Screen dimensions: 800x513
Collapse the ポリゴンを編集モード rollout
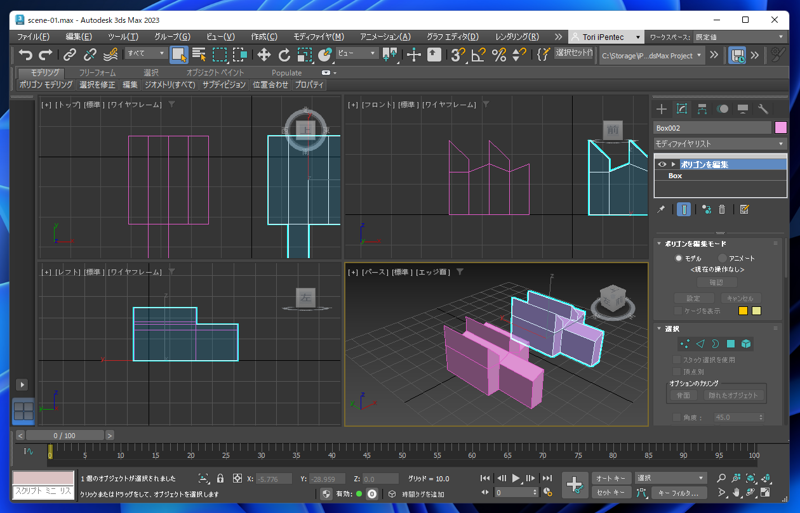click(x=659, y=243)
